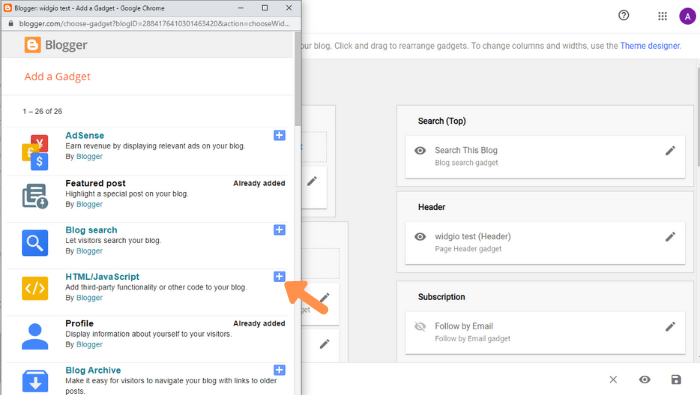Add the HTML/JavaScript gadget plus button
The image size is (700, 395).
tap(279, 277)
